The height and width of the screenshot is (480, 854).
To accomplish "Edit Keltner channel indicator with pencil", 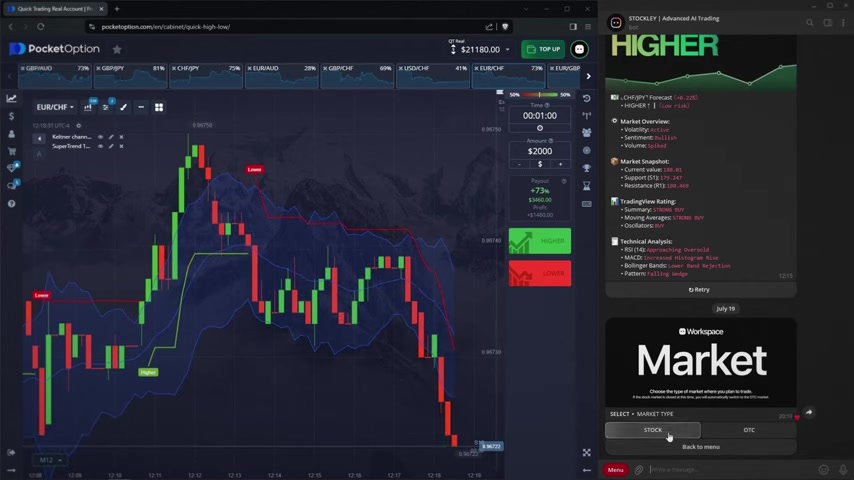I will [111, 137].
